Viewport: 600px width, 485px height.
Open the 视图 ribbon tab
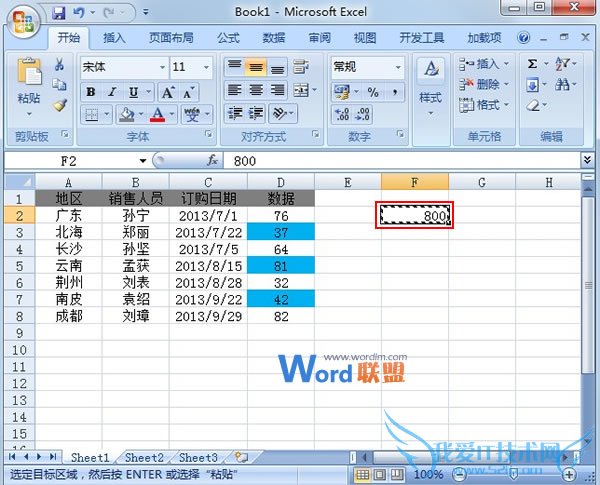point(365,38)
